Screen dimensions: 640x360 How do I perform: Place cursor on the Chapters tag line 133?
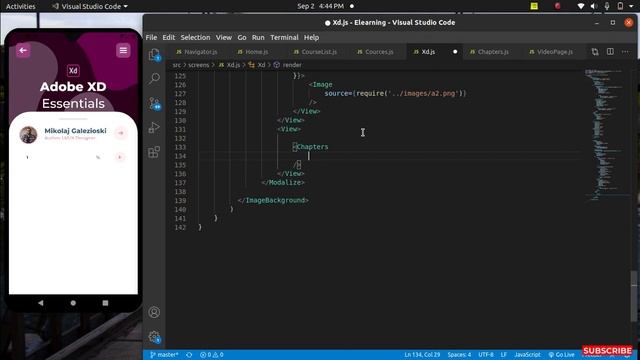(x=310, y=147)
